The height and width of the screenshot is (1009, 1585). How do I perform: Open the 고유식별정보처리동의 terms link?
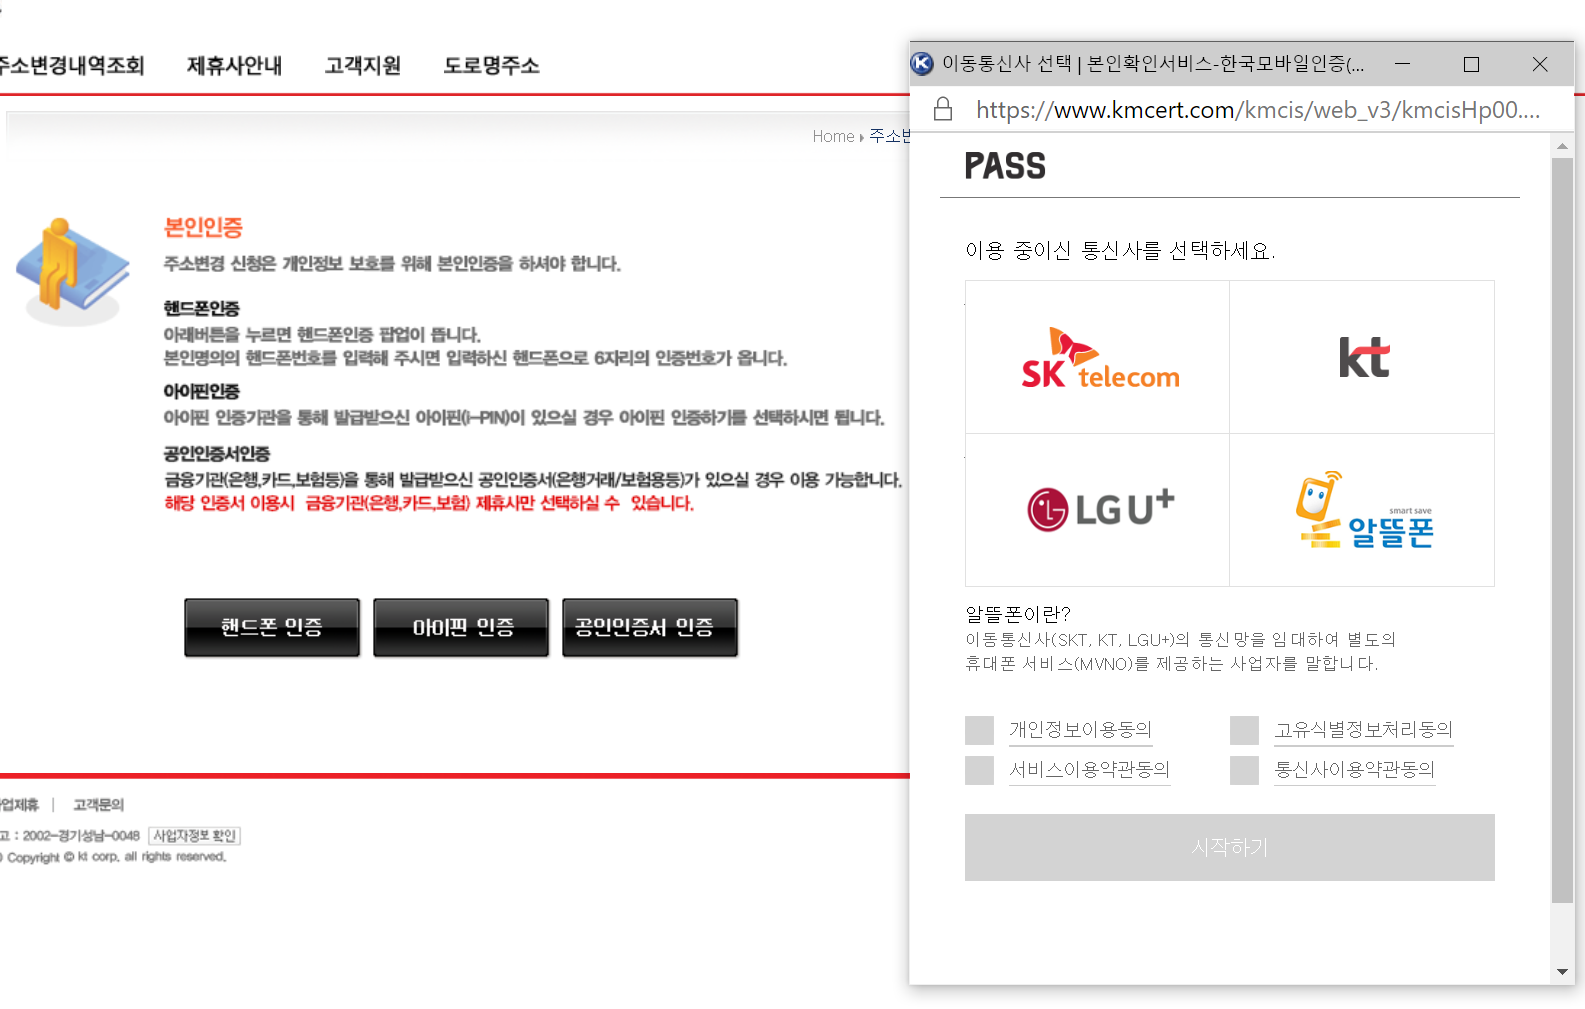click(1363, 730)
